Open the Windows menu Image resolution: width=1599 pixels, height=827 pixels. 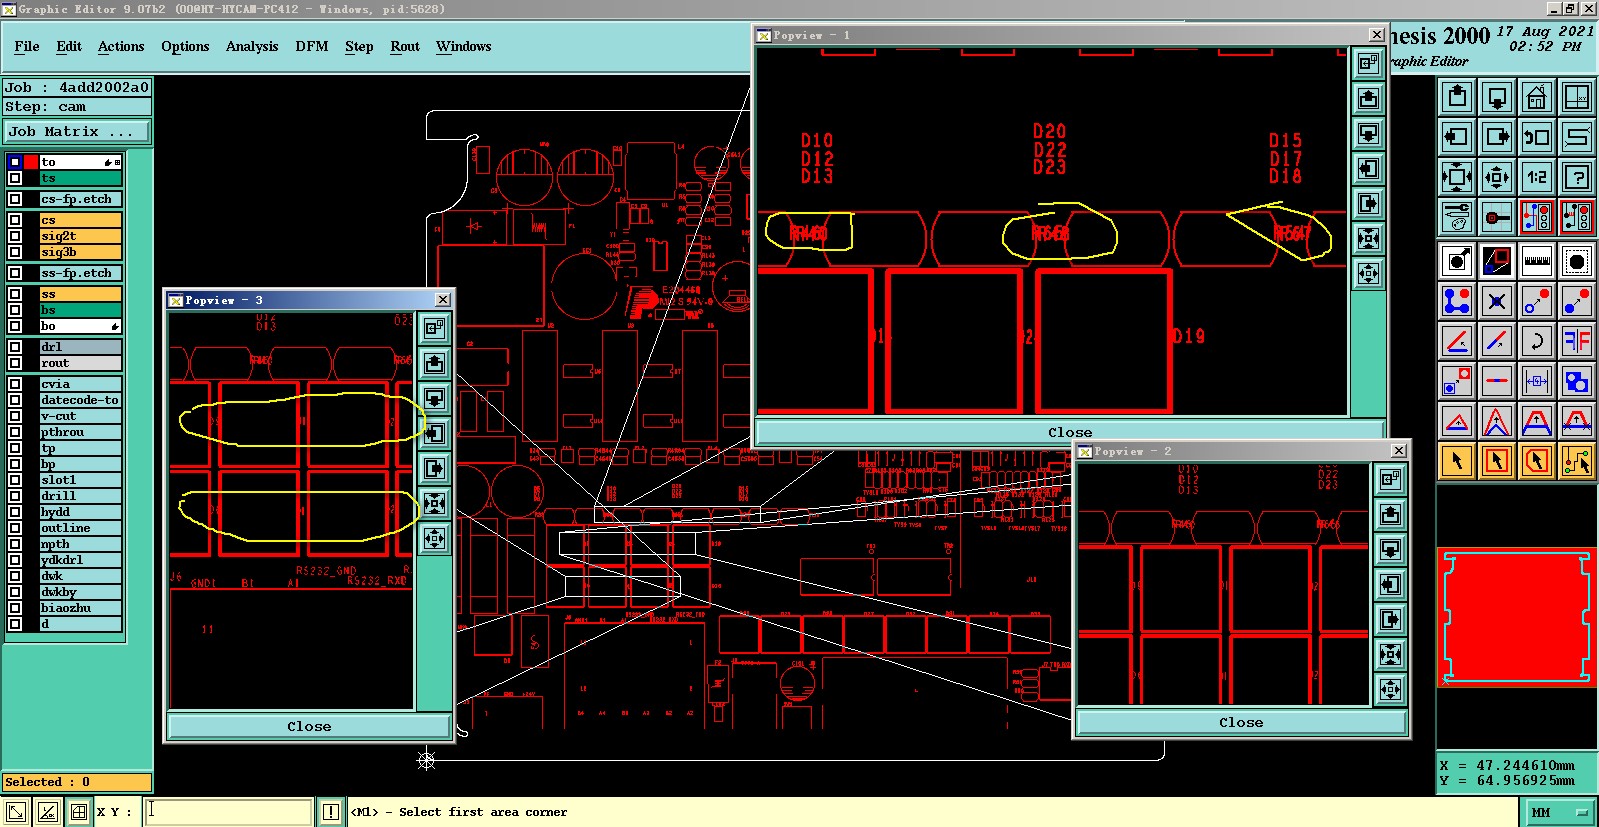tap(463, 46)
